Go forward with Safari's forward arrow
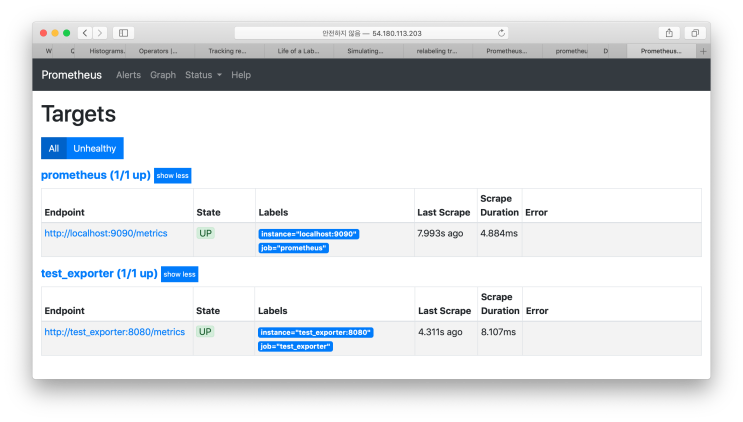The height and width of the screenshot is (422, 743). pyautogui.click(x=100, y=33)
